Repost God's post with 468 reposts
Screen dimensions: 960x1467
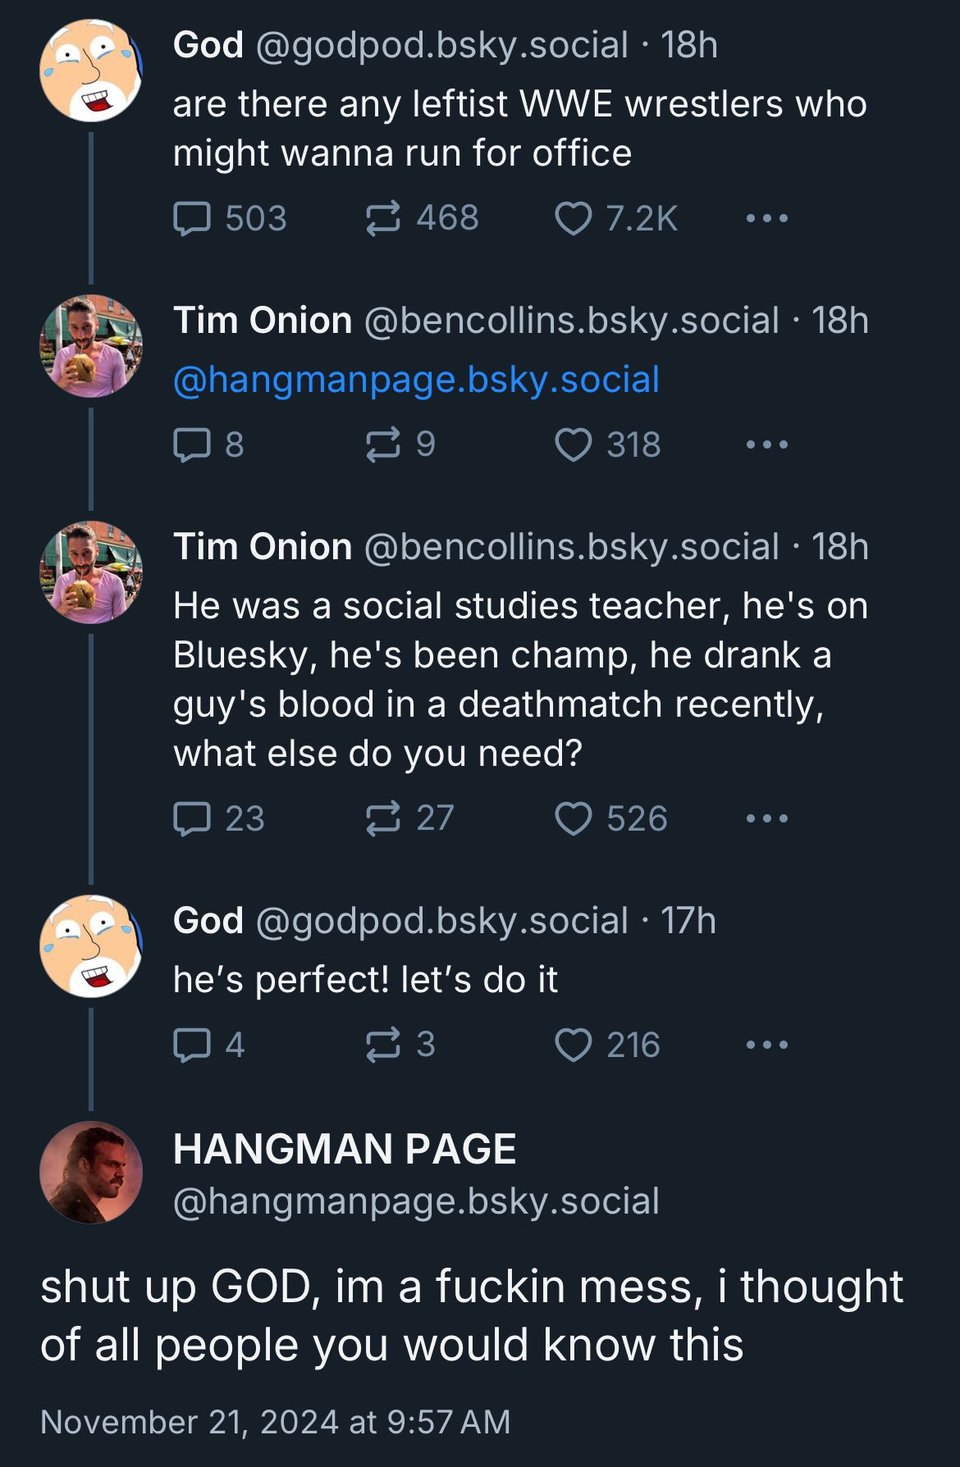[x=383, y=218]
